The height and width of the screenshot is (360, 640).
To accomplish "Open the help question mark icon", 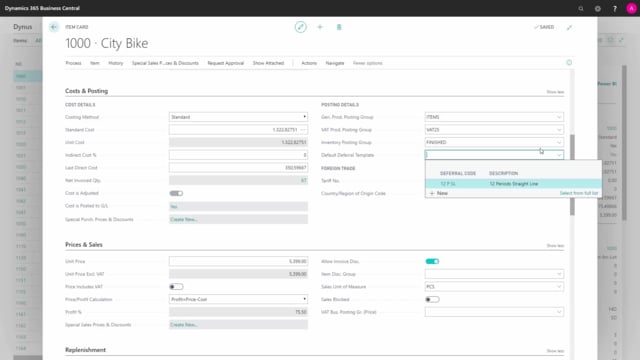I will 615,8.
